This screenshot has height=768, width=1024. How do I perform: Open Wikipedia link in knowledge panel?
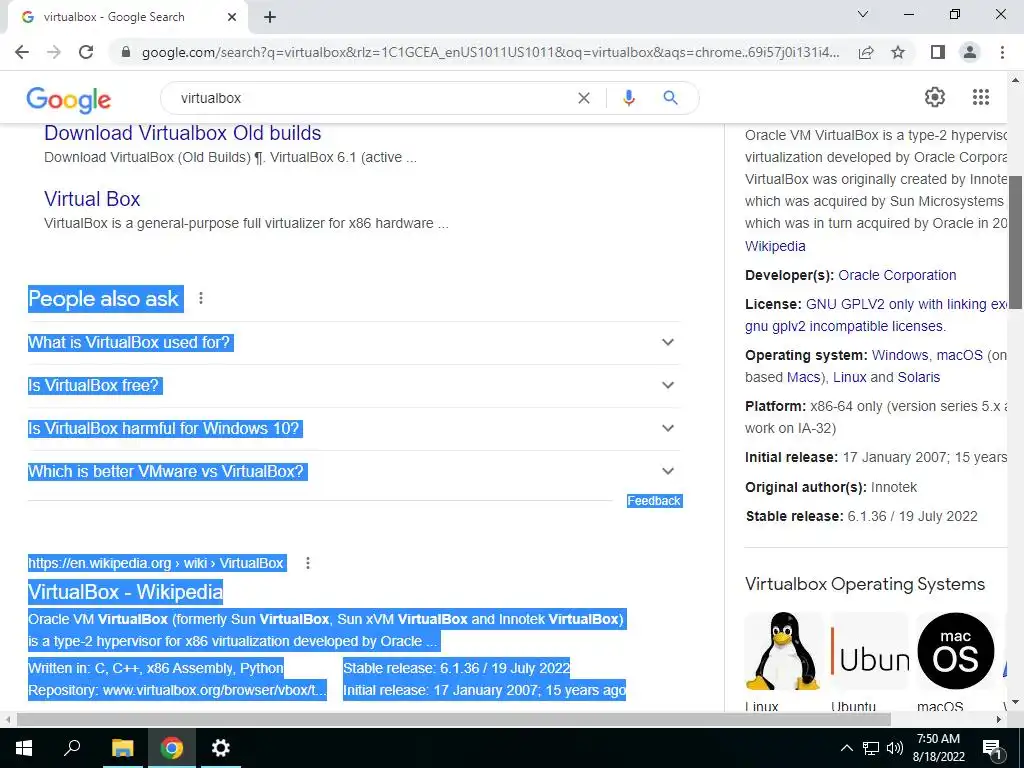775,246
